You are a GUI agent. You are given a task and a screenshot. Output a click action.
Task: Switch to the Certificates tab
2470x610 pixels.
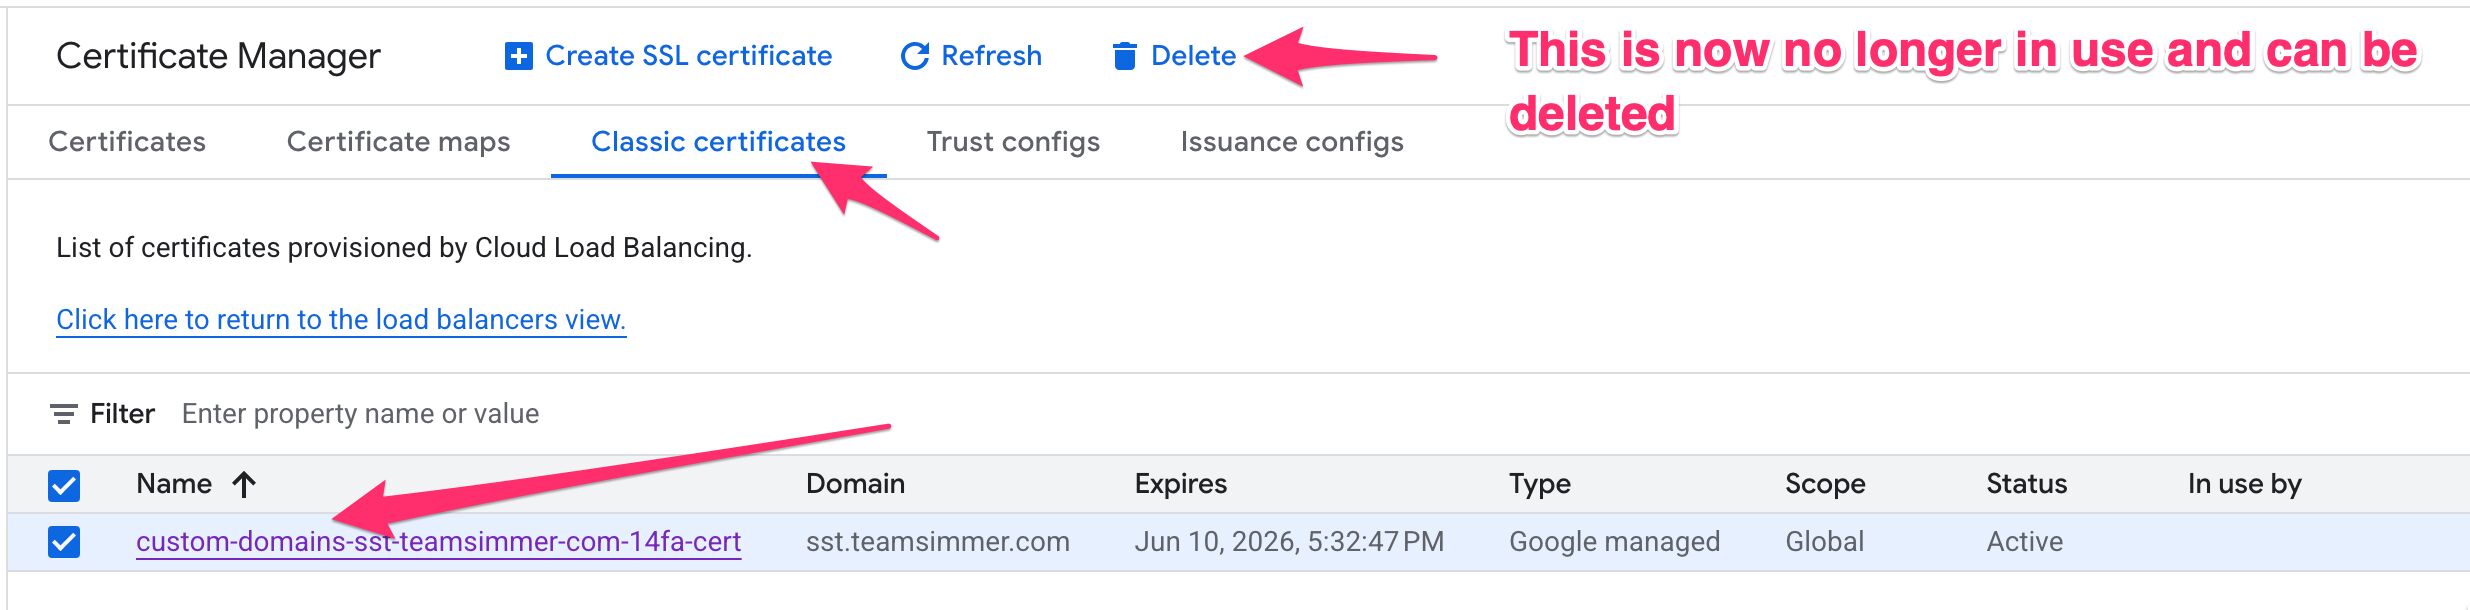(127, 142)
